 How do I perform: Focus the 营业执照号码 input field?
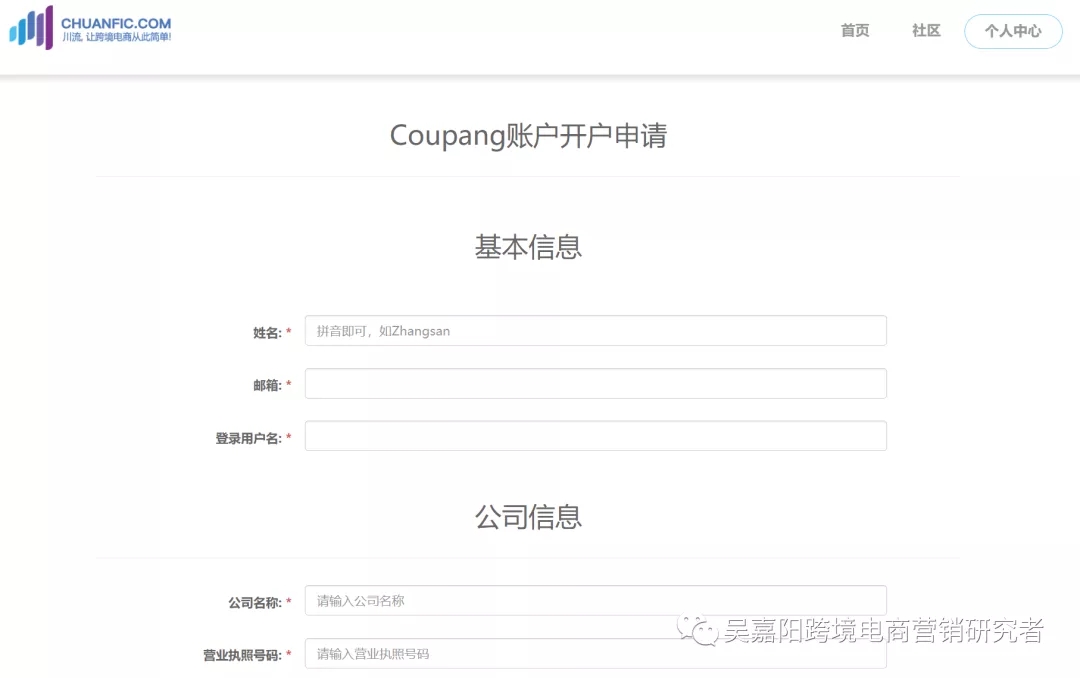coord(596,653)
